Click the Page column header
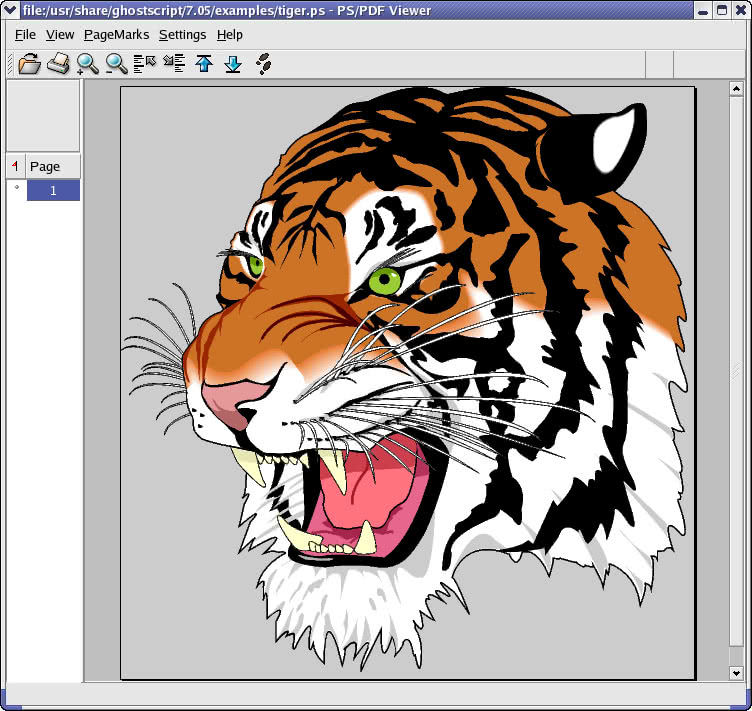The height and width of the screenshot is (711, 752). point(53,166)
